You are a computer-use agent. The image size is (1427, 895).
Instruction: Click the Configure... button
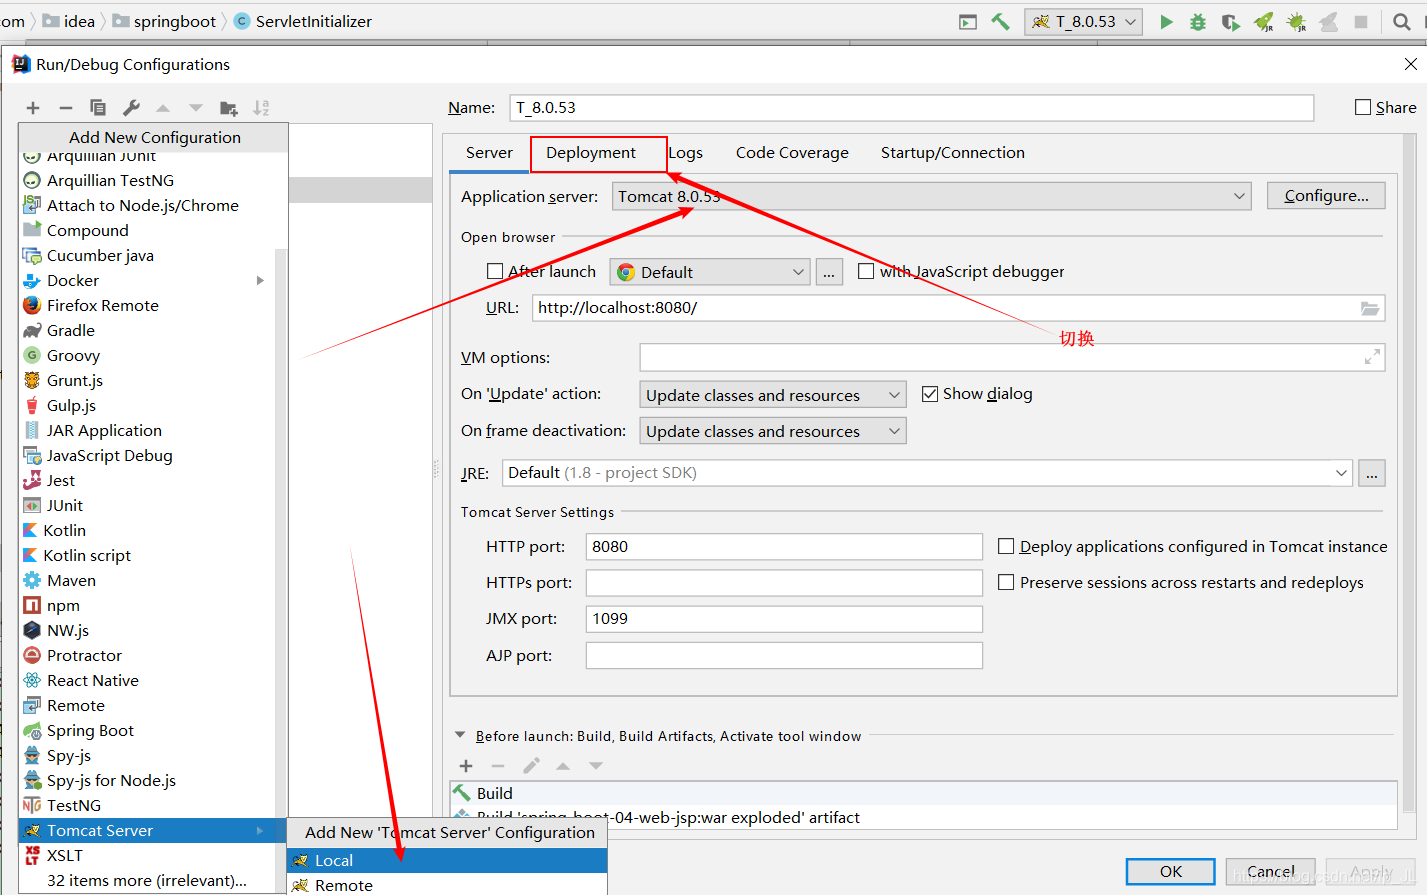click(x=1326, y=196)
